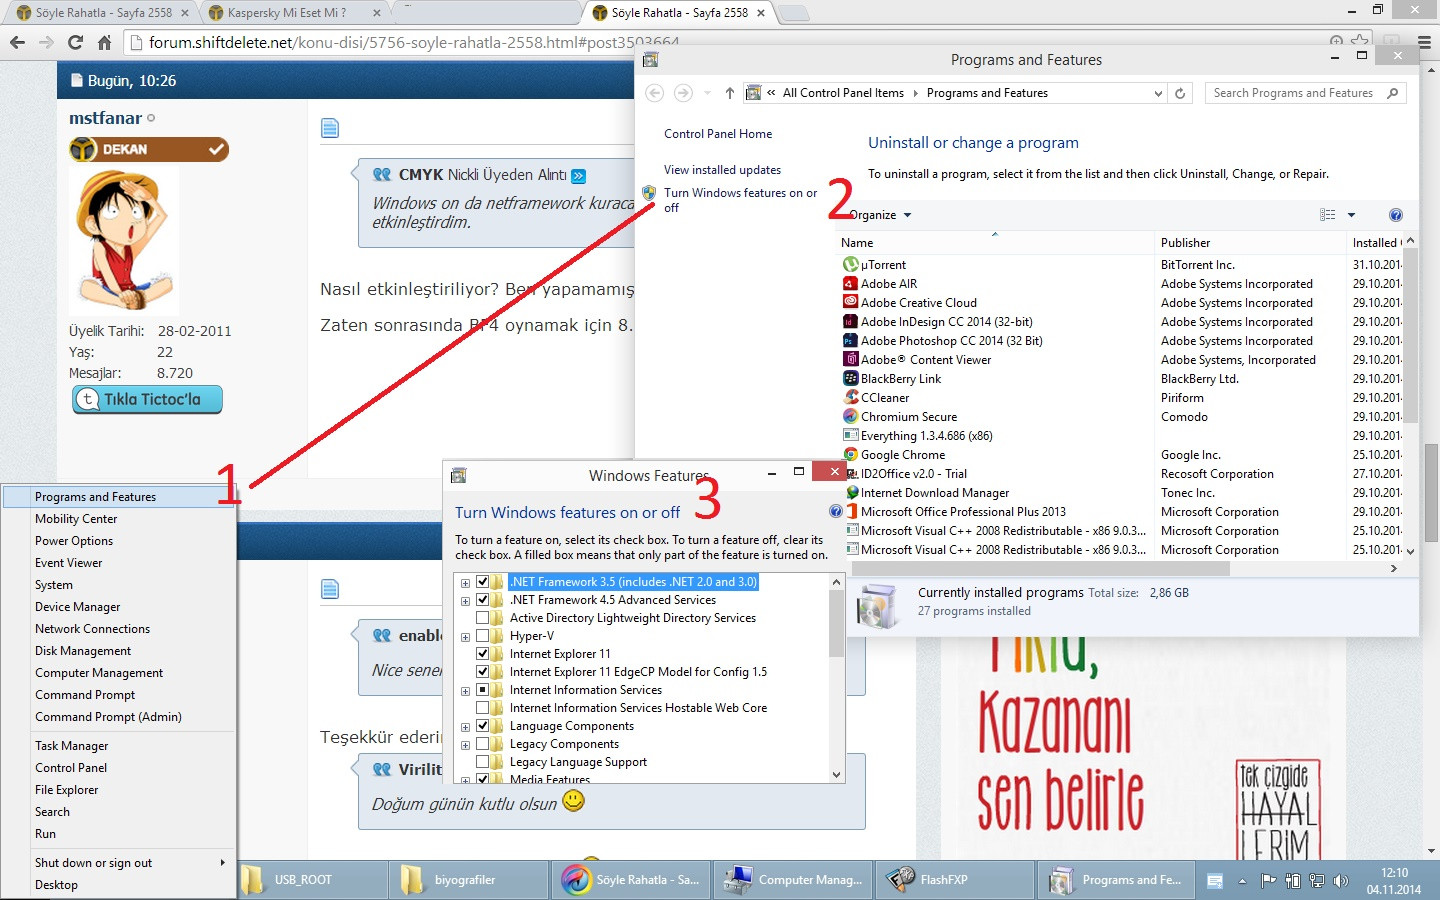Screen dimensions: 1440x900
Task: Open the USB_ROOT folder on the taskbar
Action: point(313,880)
